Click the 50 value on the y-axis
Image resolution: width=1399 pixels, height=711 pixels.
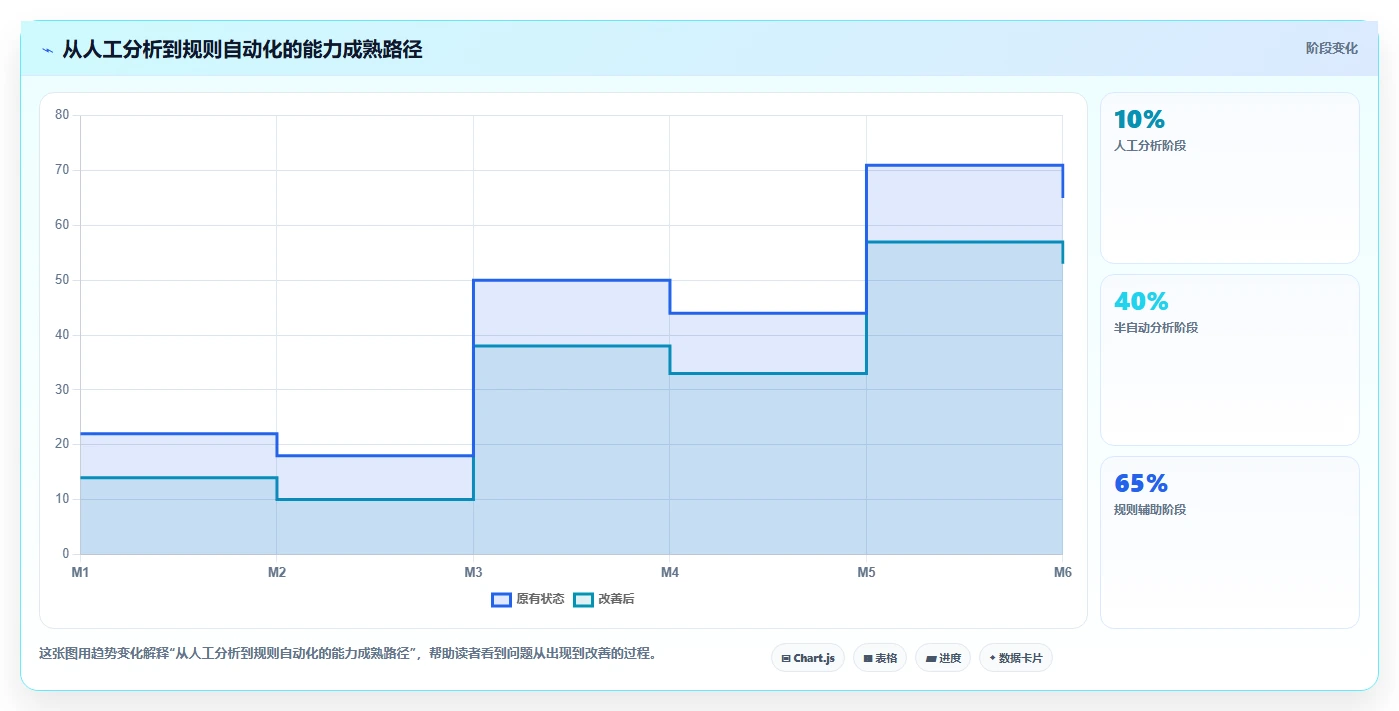coord(62,280)
